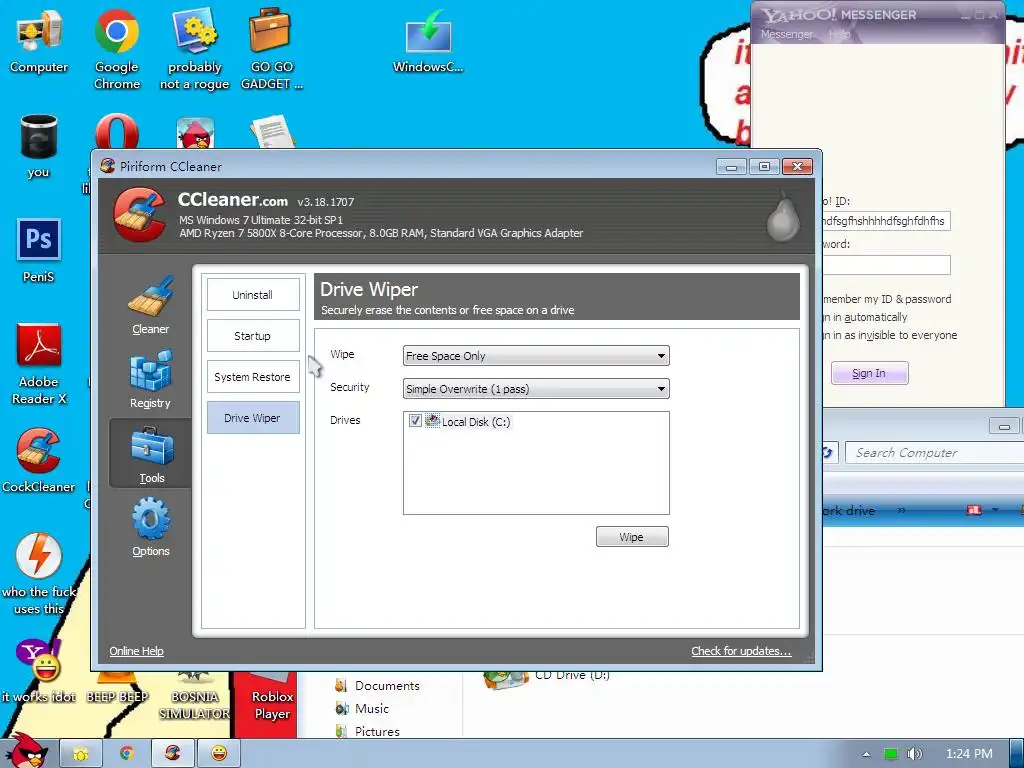Open the Online Help link
The width and height of the screenshot is (1024, 768).
click(136, 651)
